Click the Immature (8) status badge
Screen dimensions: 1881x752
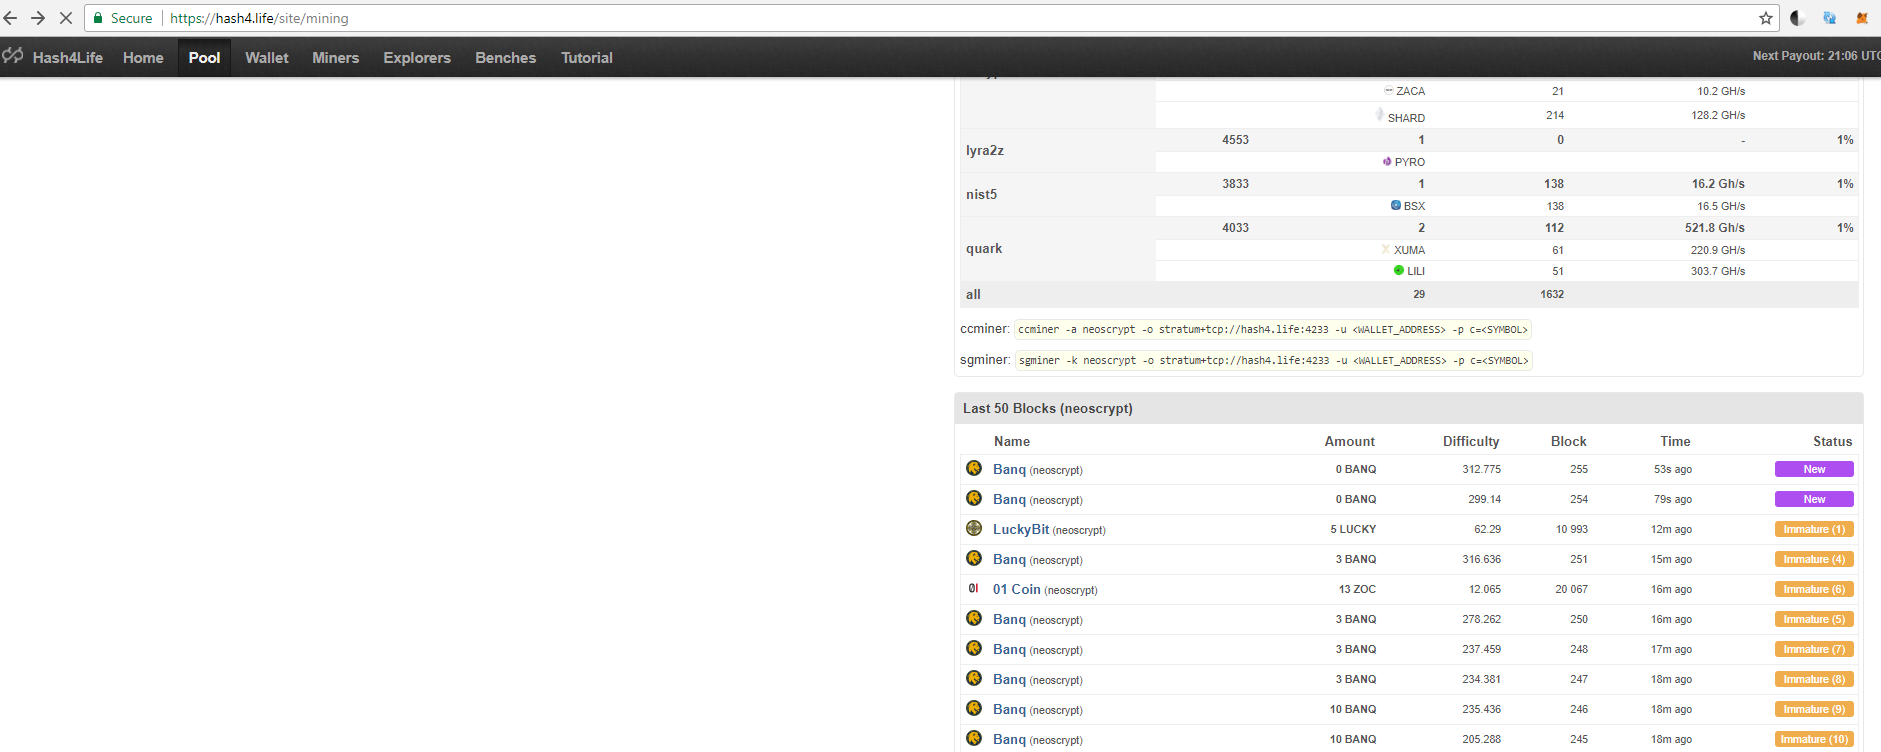coord(1814,679)
